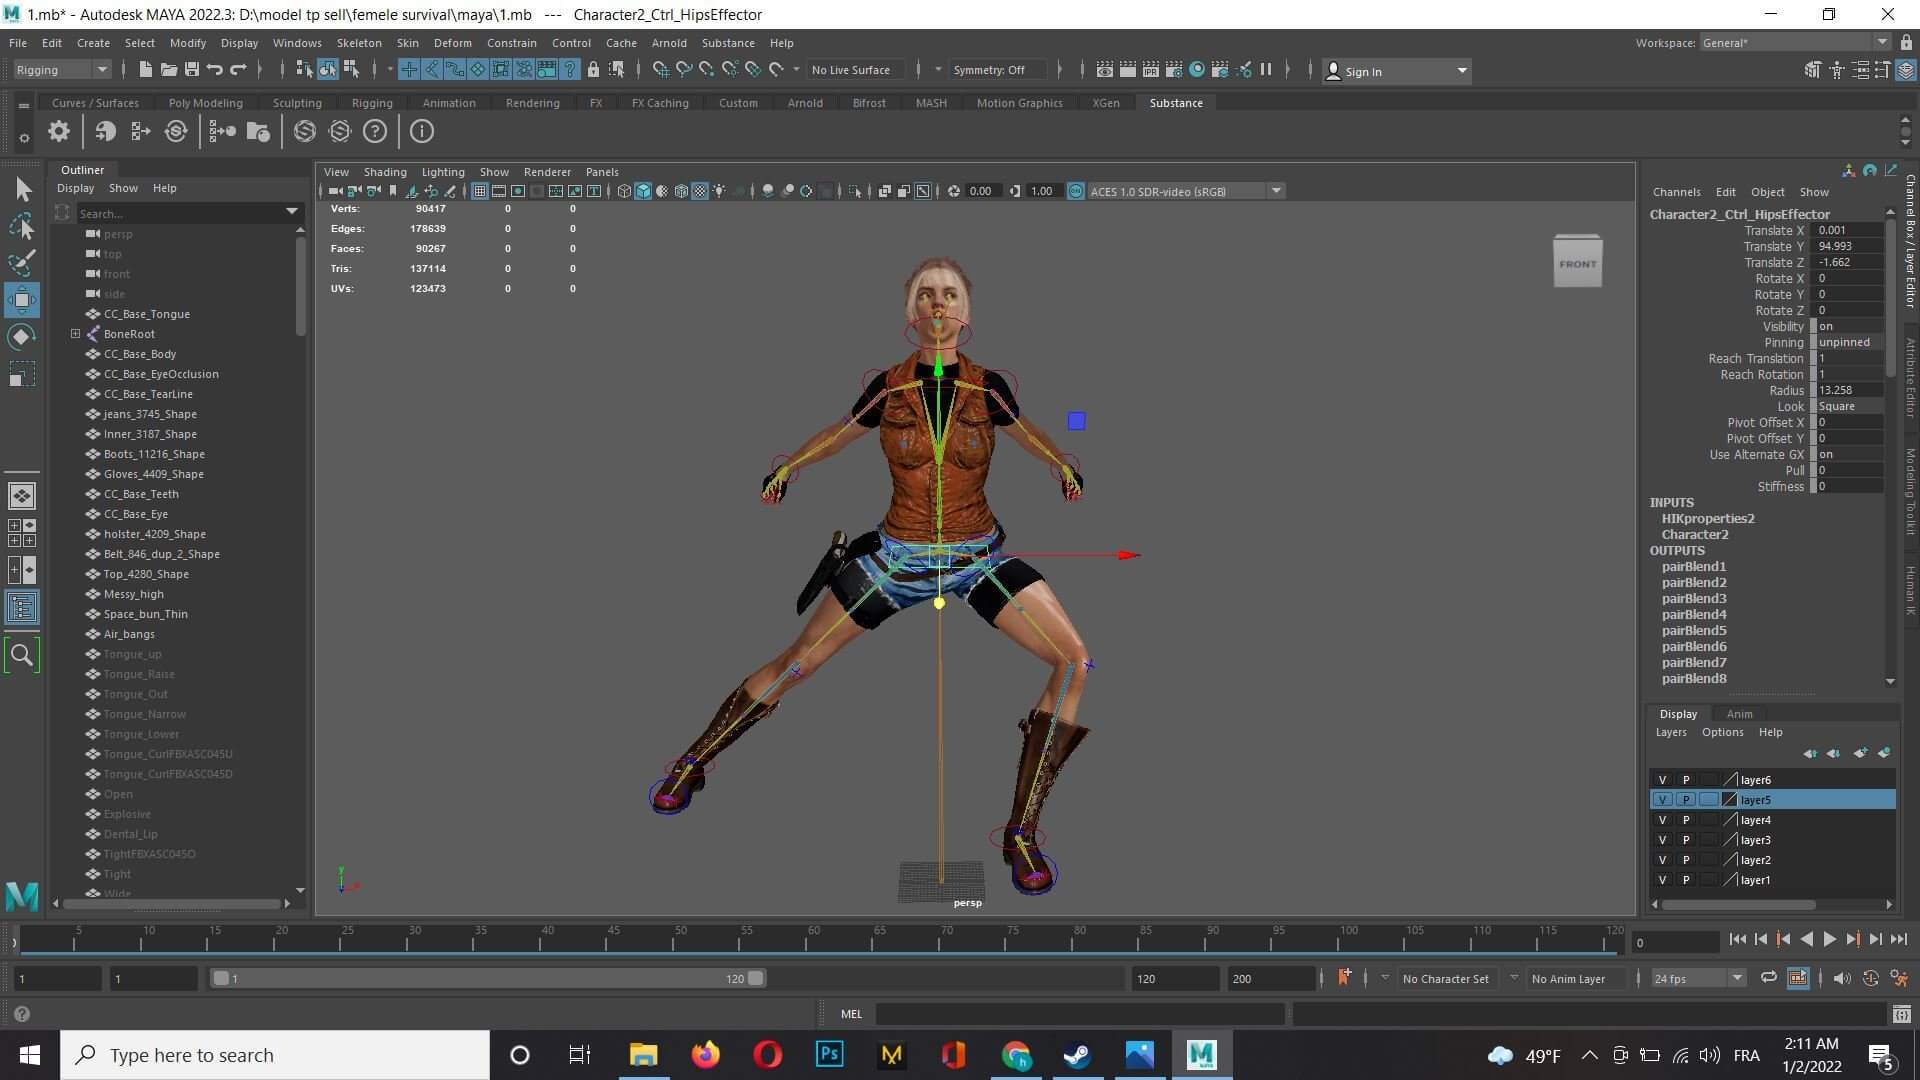Activate the Paint Selection tool
1920x1080 pixels.
(22, 263)
